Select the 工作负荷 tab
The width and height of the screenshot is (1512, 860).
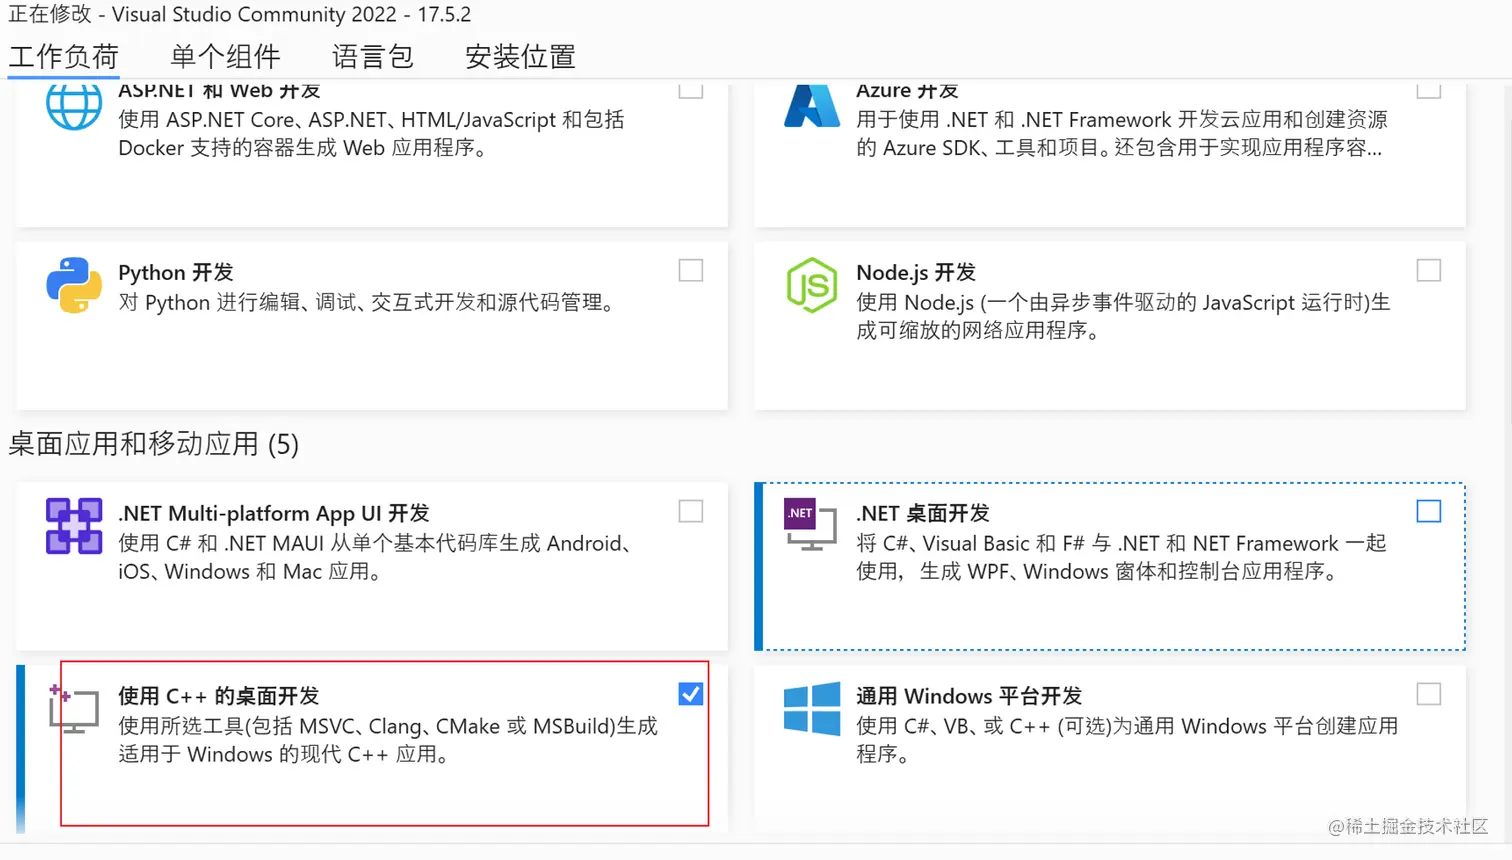(x=64, y=57)
